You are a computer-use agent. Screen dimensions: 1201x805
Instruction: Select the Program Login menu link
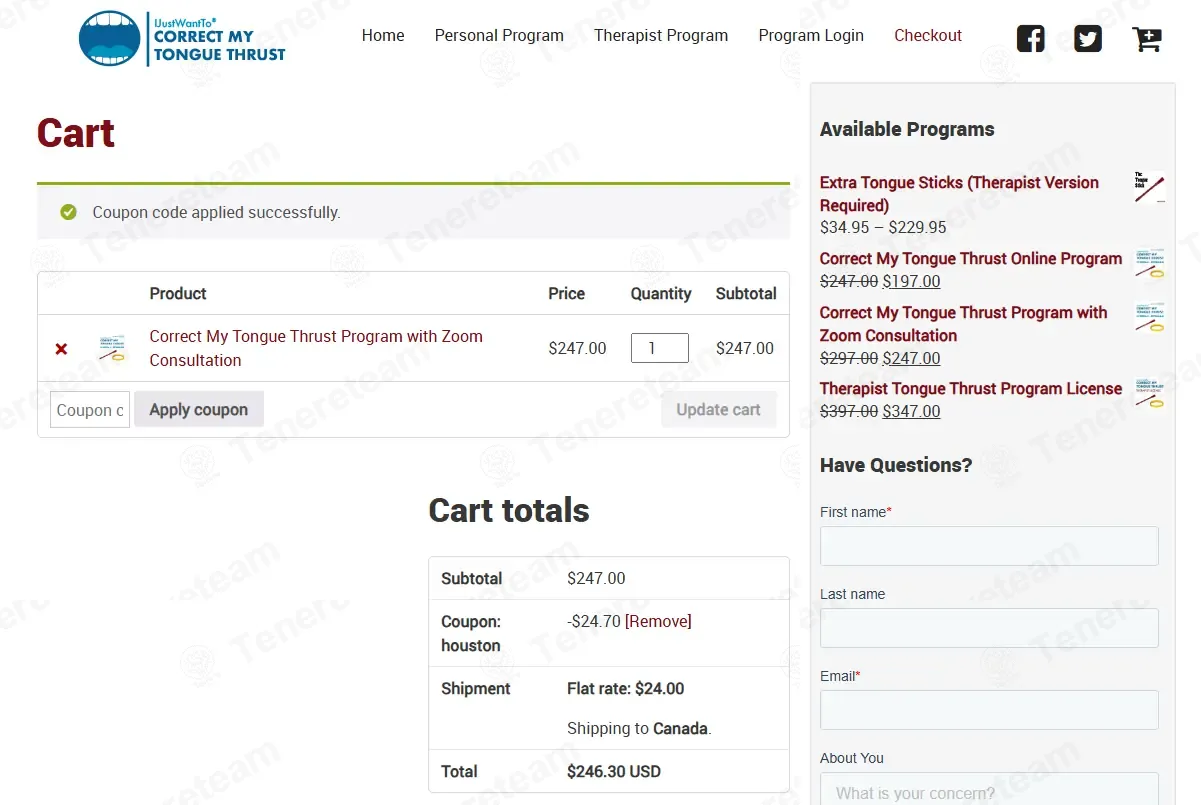(811, 35)
